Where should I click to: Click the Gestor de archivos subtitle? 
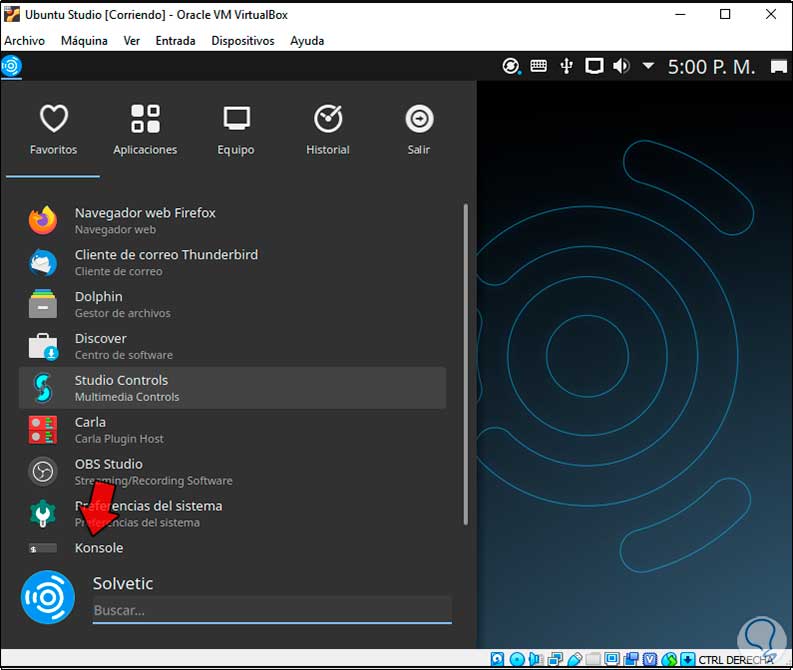123,314
